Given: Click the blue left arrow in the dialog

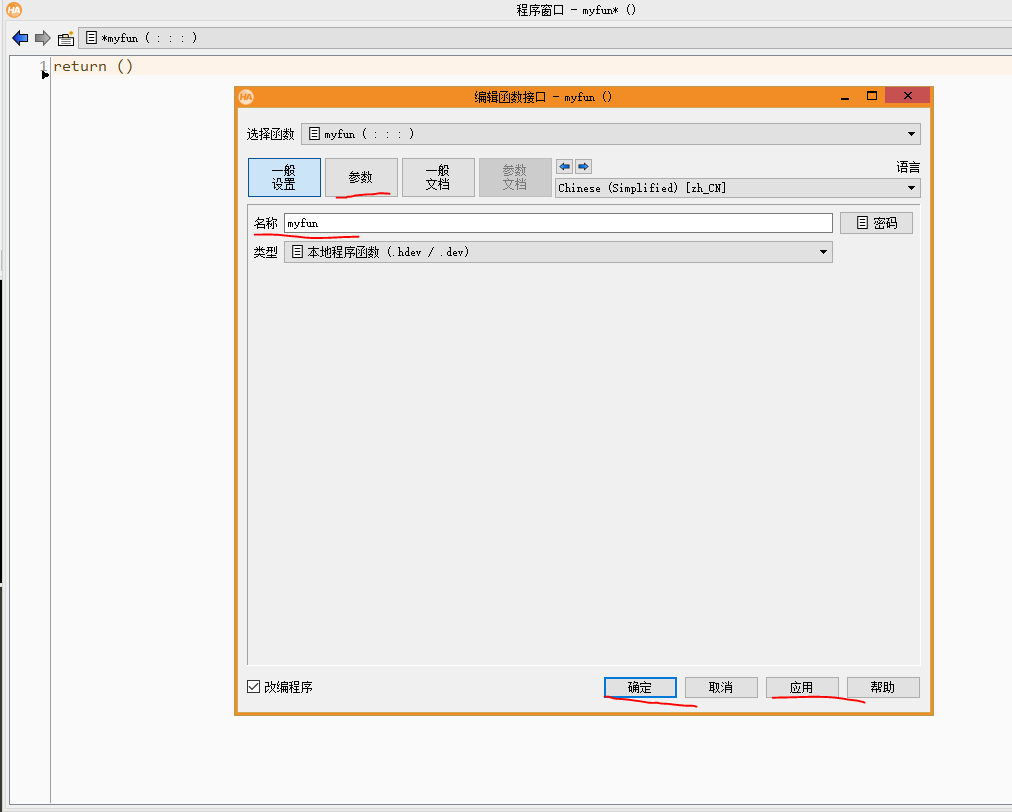Looking at the screenshot, I should pyautogui.click(x=563, y=166).
